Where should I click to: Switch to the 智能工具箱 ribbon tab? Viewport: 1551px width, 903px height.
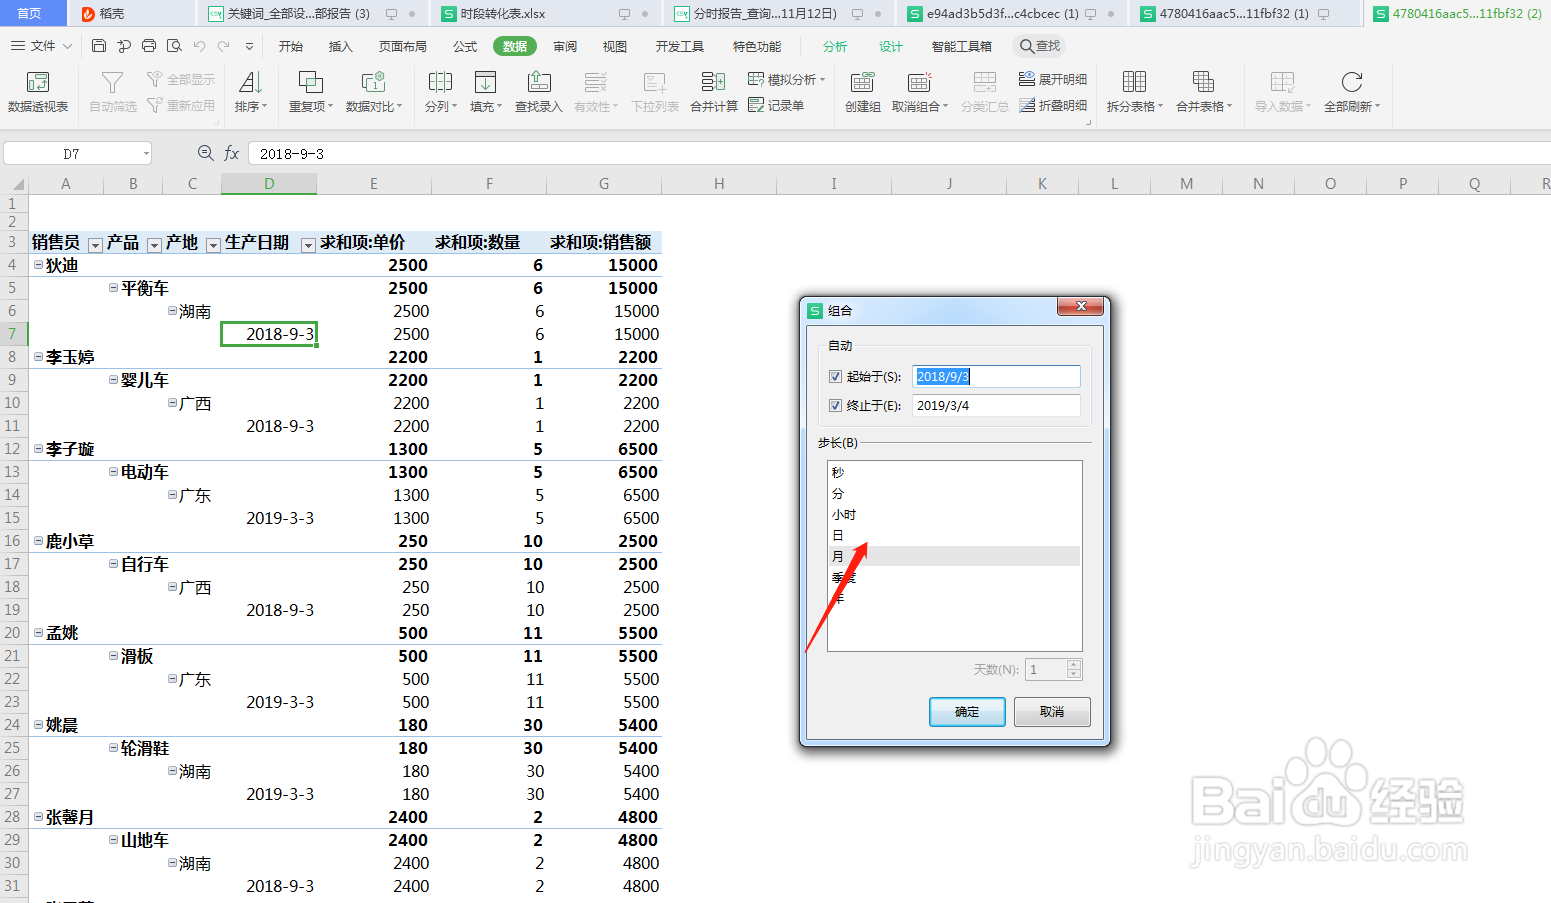pos(962,46)
